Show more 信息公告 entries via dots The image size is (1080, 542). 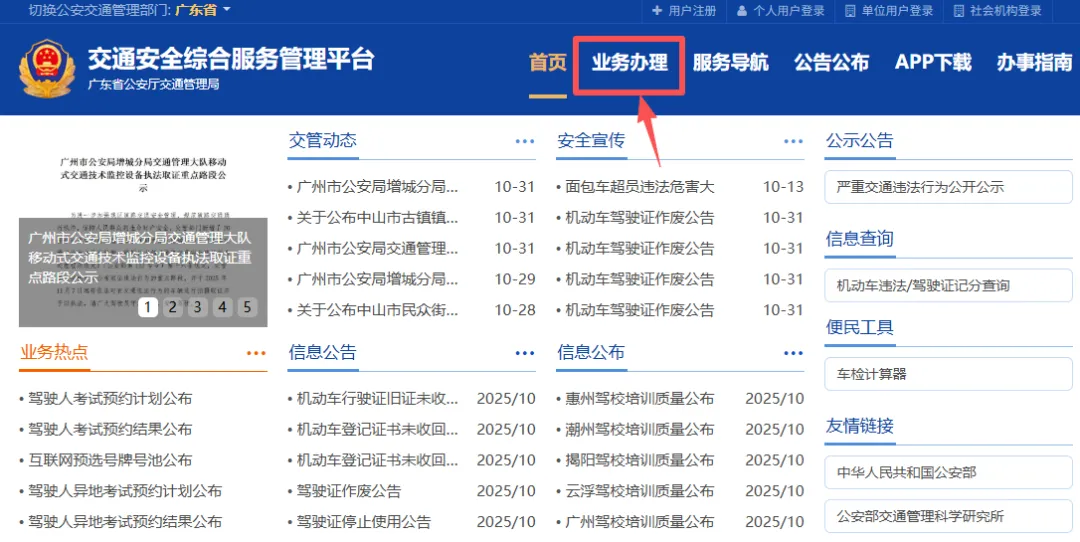point(525,353)
